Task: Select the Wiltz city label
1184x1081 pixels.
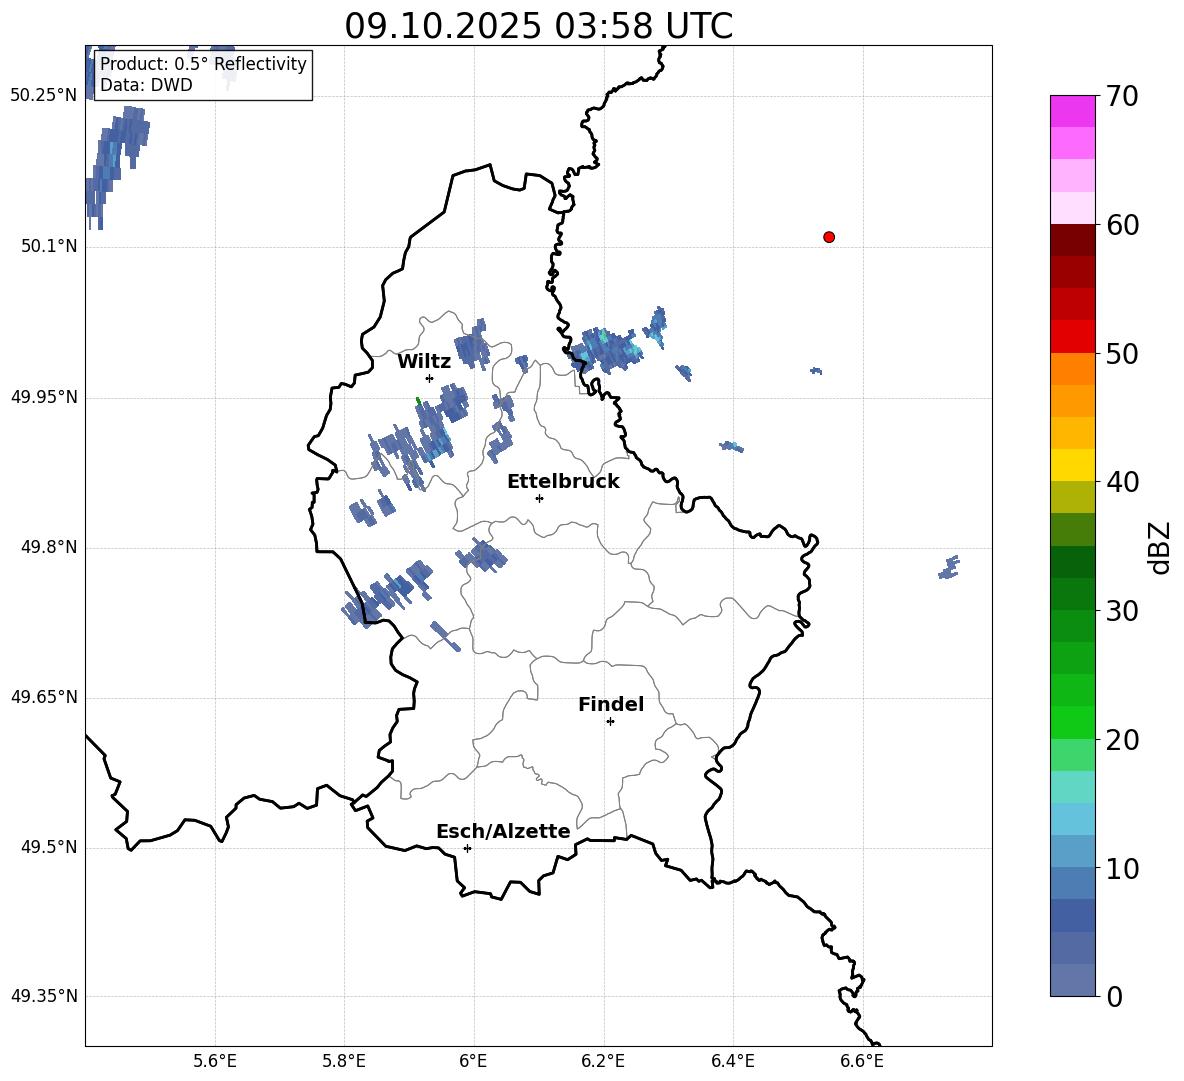Action: coord(424,361)
